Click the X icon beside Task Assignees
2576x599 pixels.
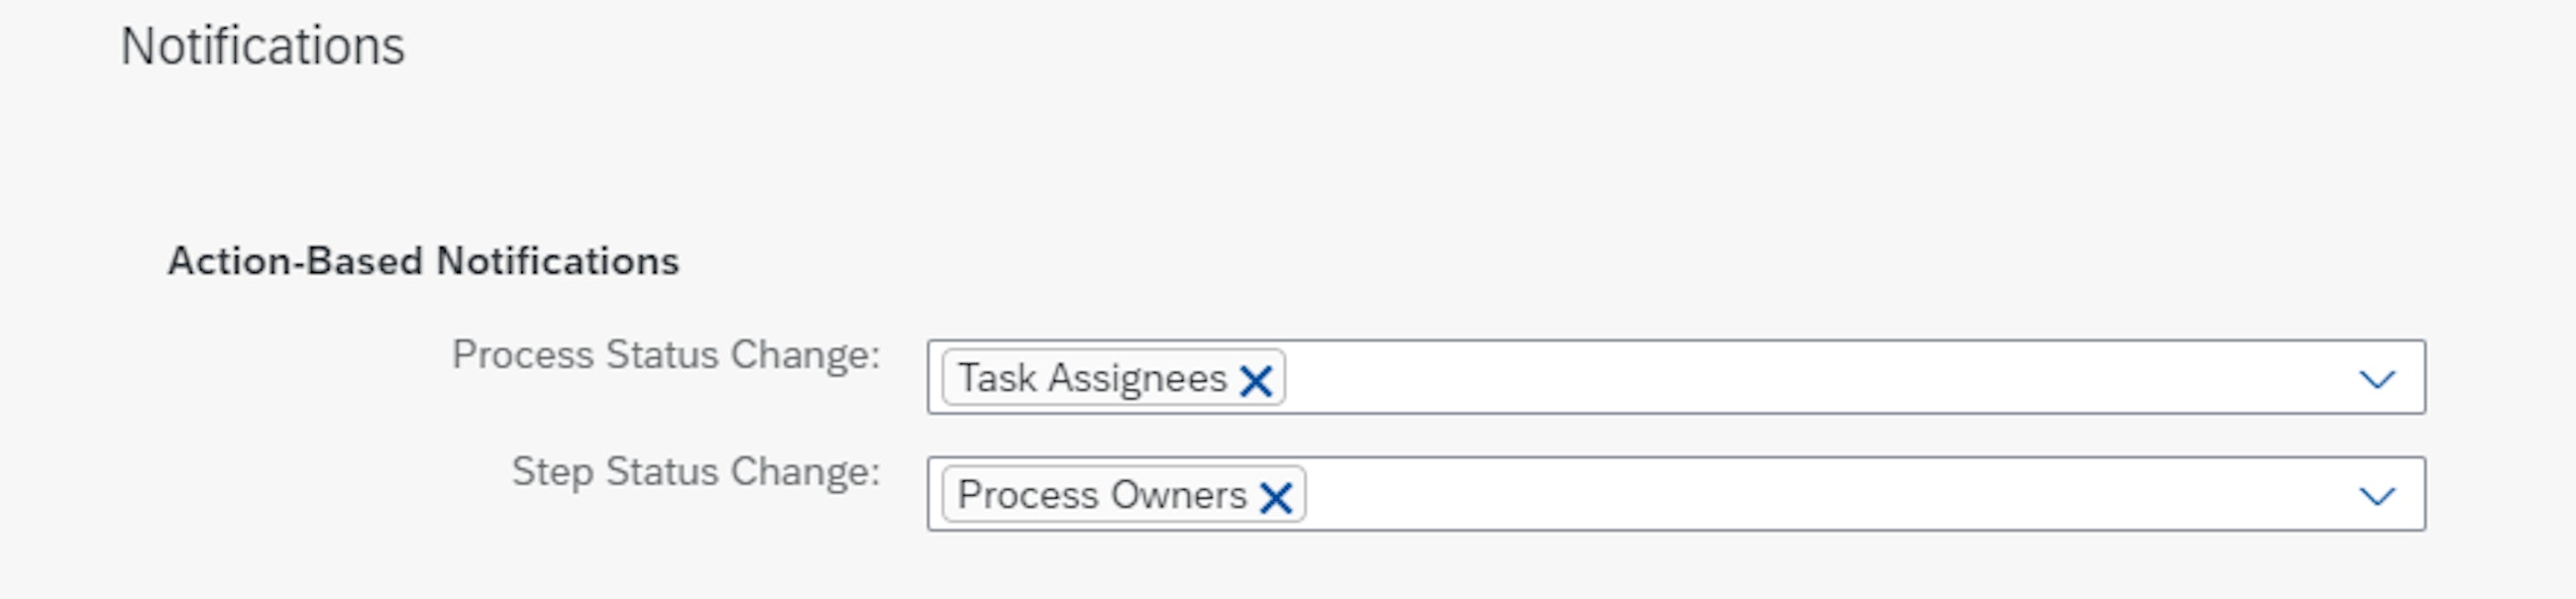point(1255,380)
